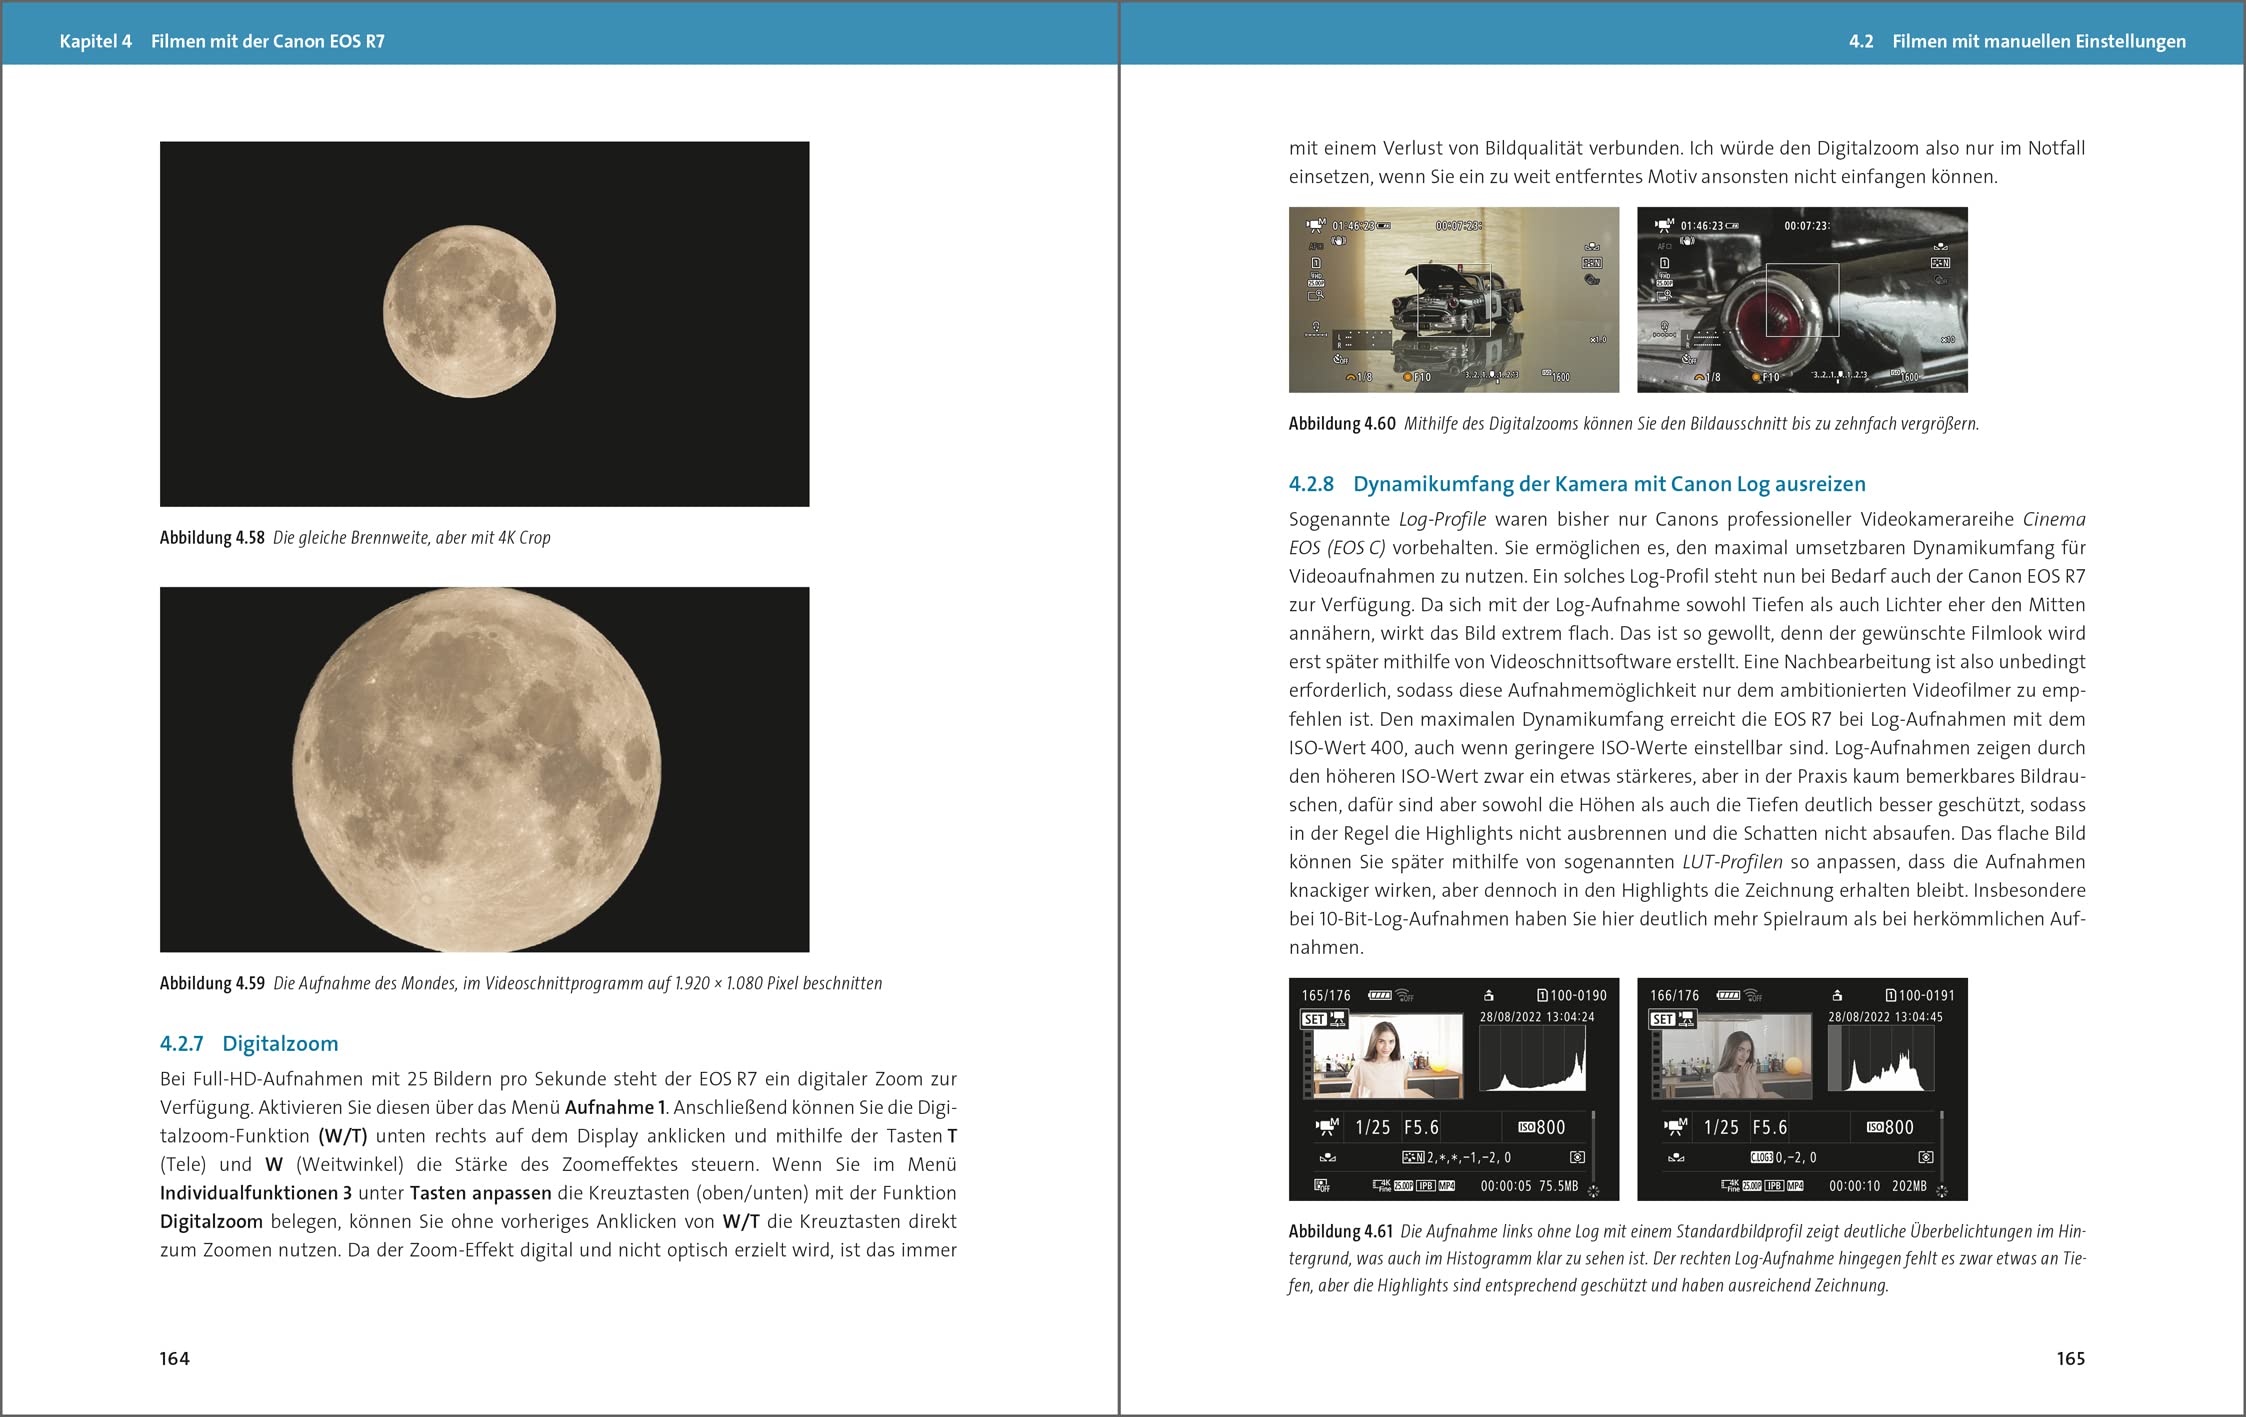
Task: Click the "x1.0" zoom factor readout
Action: pos(1598,340)
